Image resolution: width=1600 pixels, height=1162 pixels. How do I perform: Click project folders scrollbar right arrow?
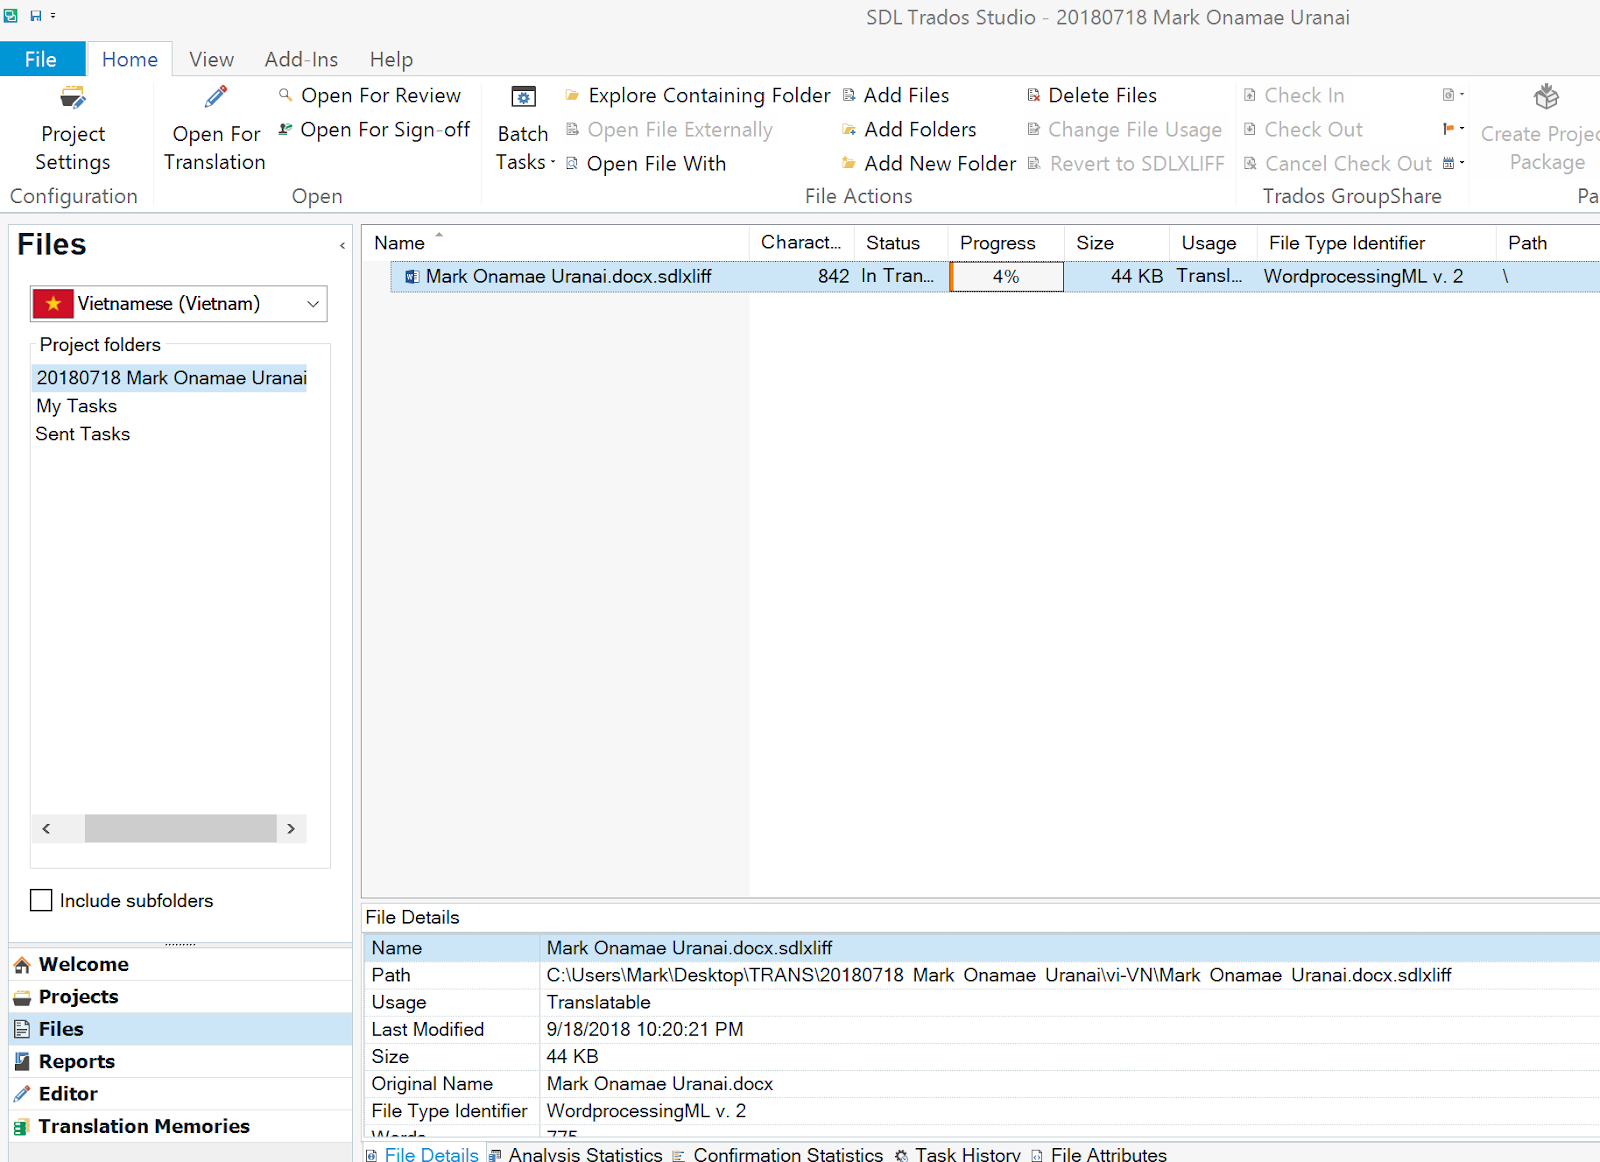tap(291, 829)
